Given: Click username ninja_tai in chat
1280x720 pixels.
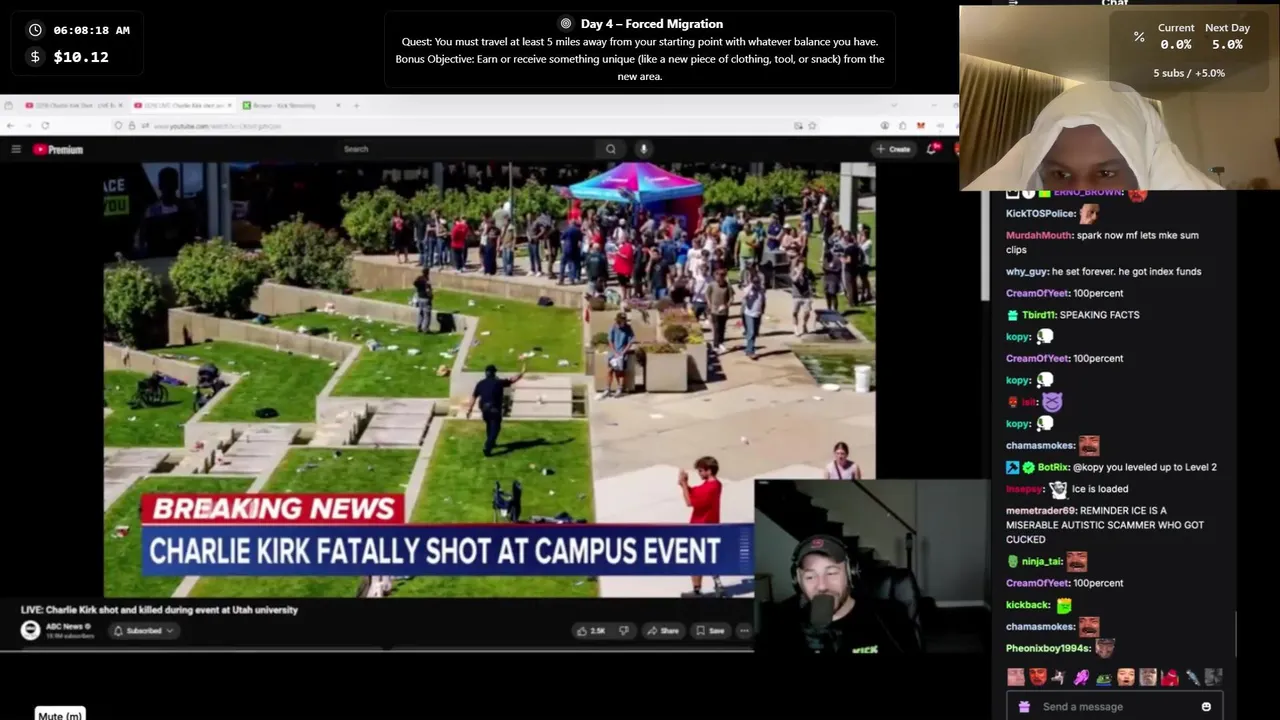Looking at the screenshot, I should [1042, 562].
